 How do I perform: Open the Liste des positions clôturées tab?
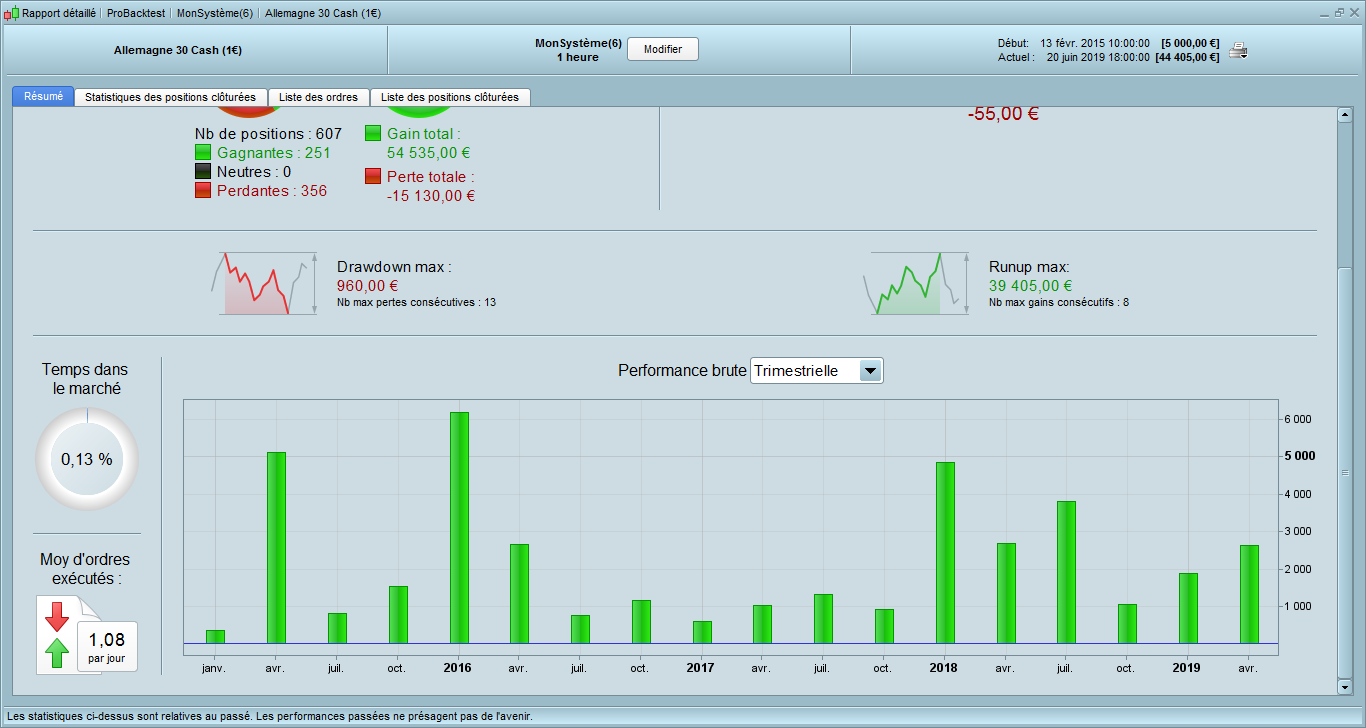coord(450,97)
